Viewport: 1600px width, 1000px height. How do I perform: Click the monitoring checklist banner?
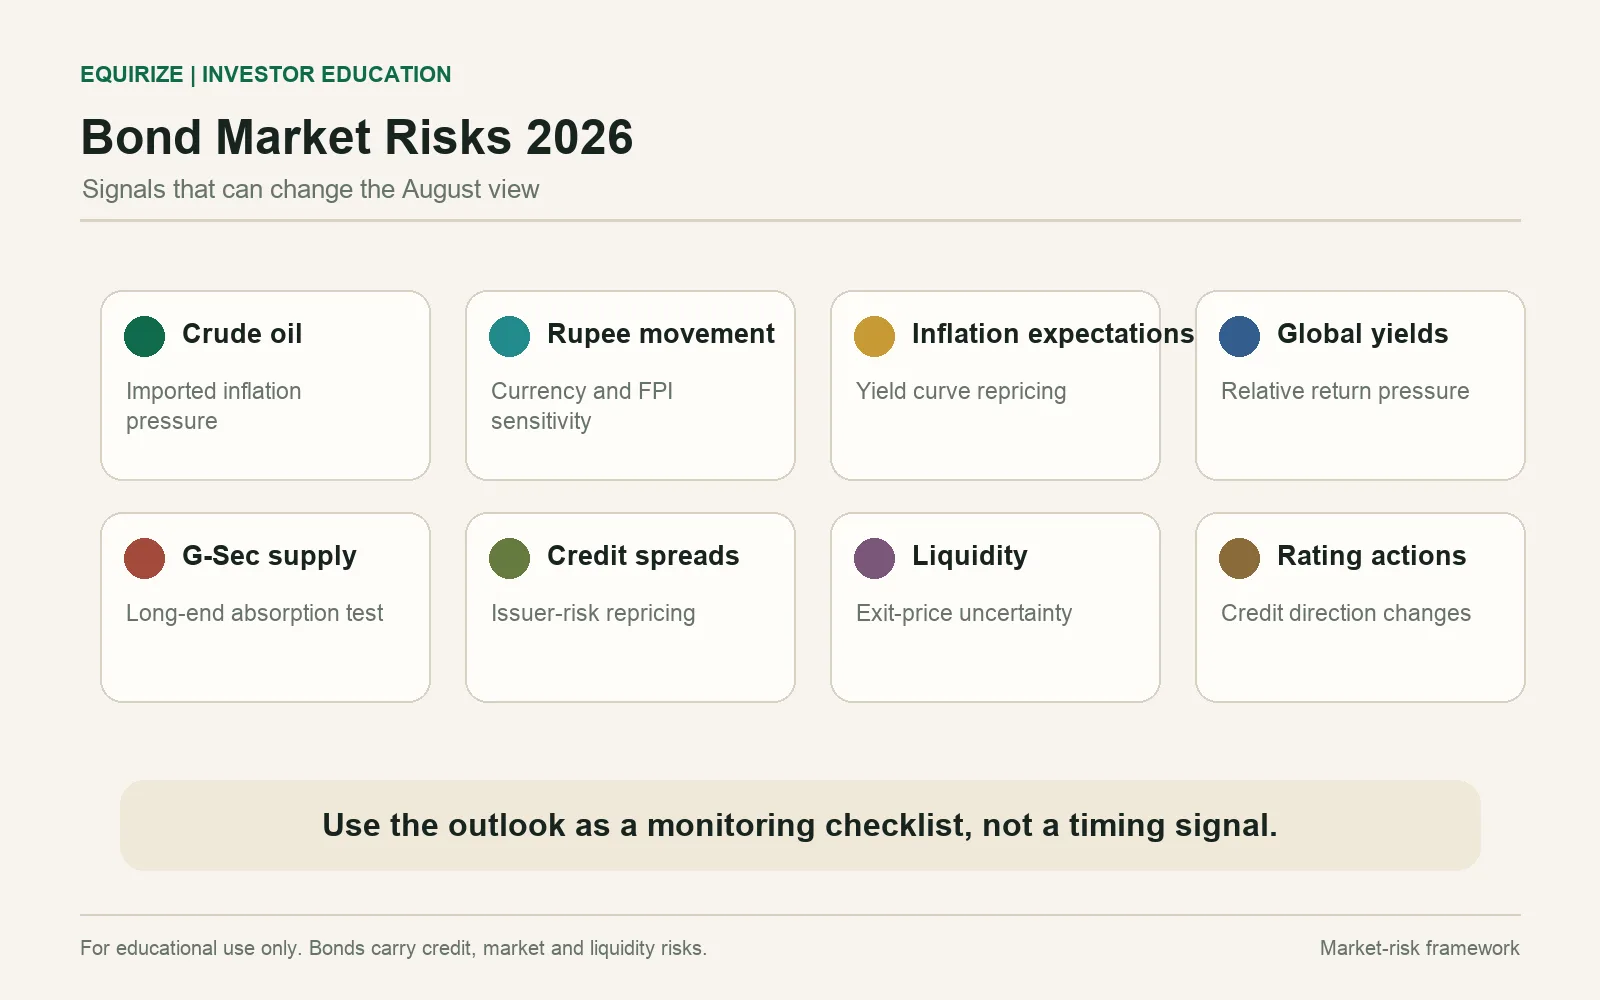click(800, 825)
